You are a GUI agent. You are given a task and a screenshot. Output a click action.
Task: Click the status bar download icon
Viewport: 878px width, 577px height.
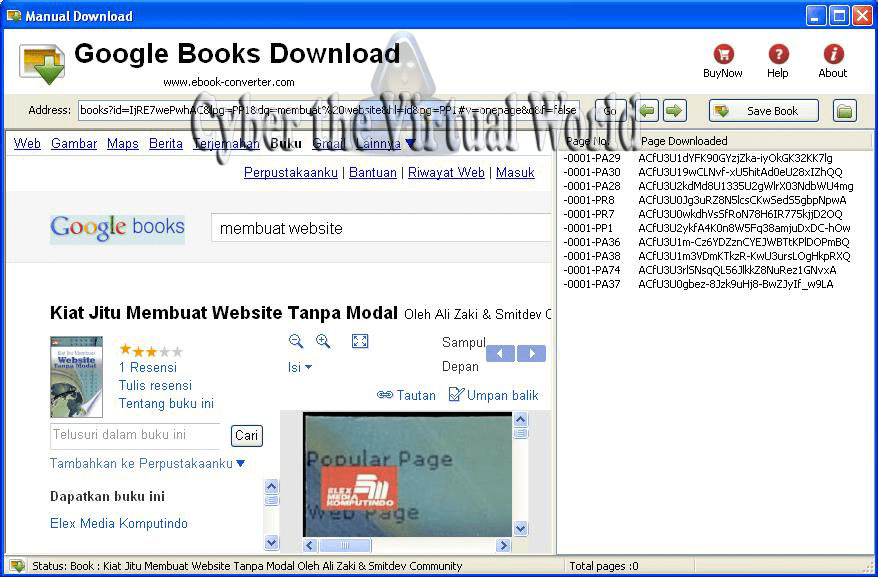[x=17, y=566]
